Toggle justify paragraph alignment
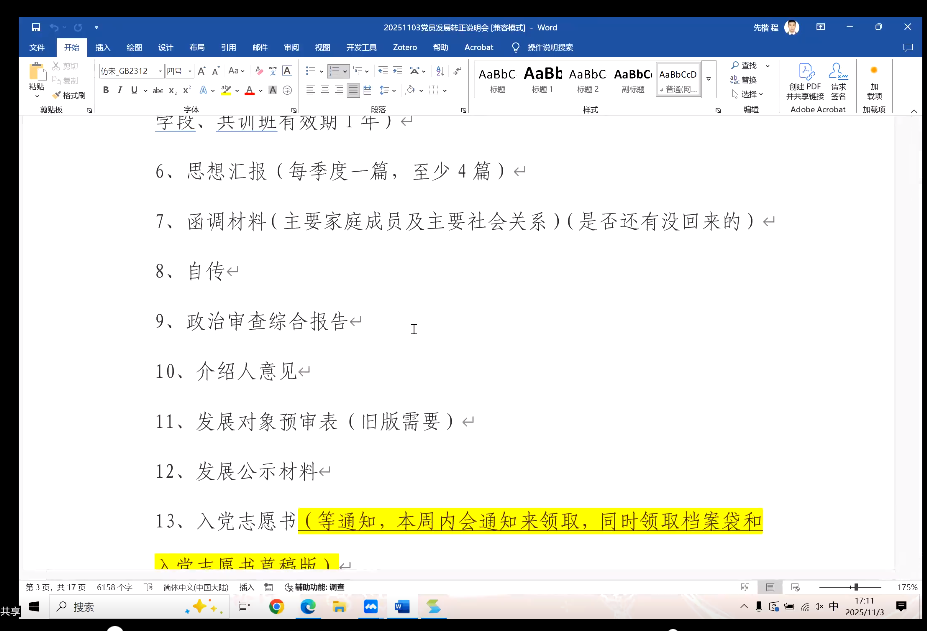Viewport: 927px width, 631px height. 353,90
